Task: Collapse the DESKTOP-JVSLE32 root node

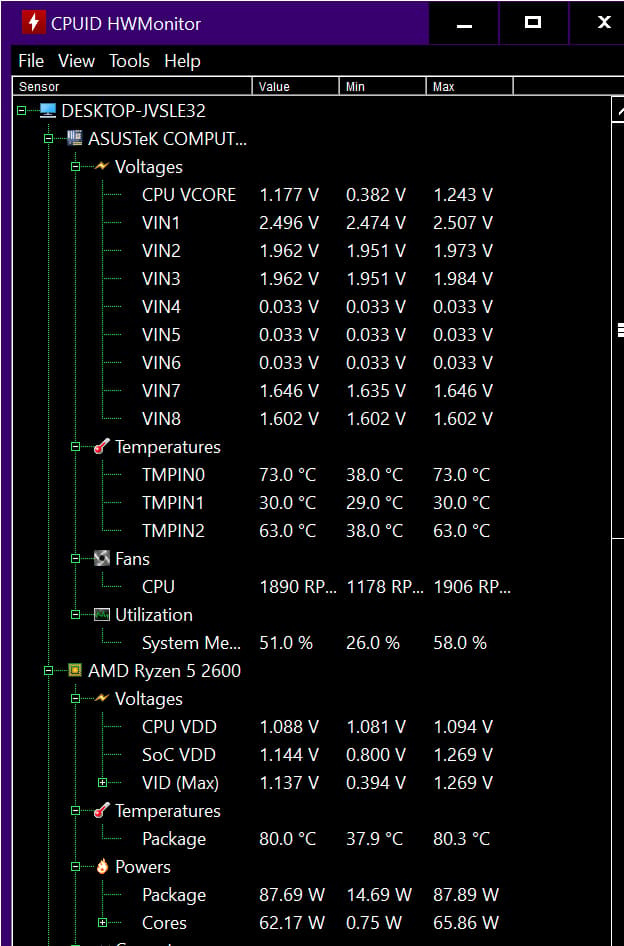Action: pos(21,111)
